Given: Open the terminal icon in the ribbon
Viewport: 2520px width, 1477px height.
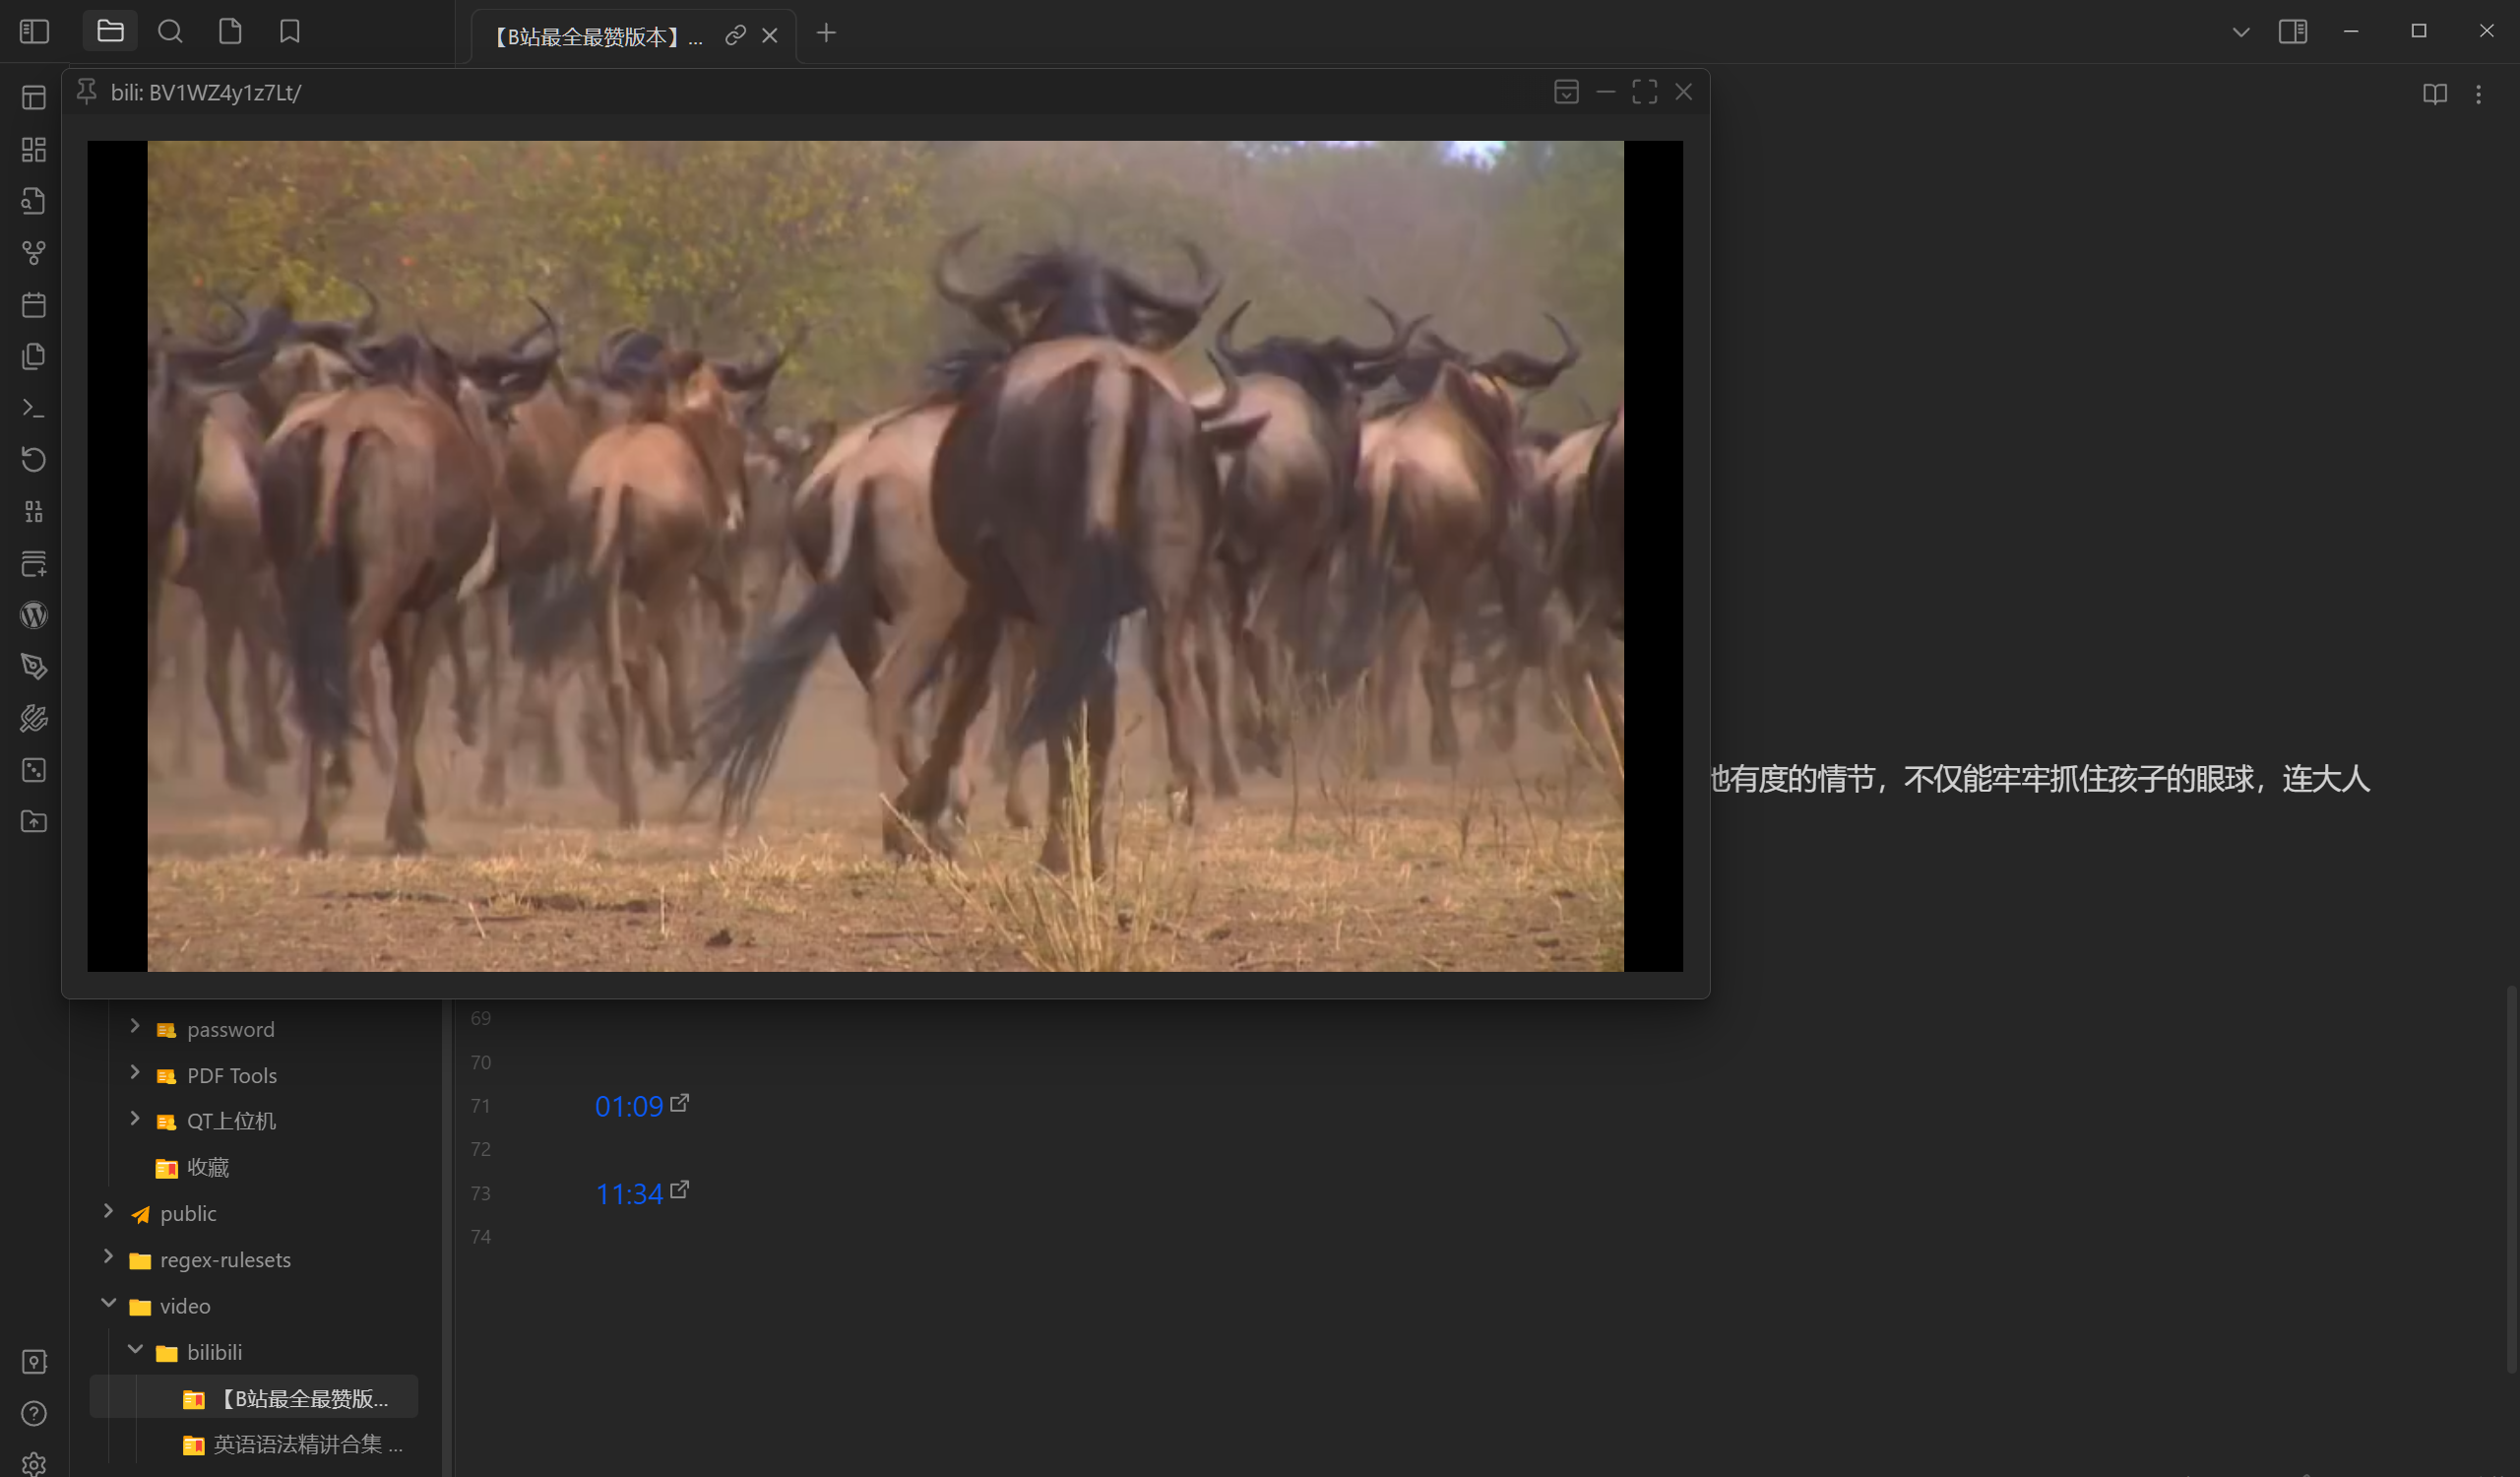Looking at the screenshot, I should pos(33,408).
